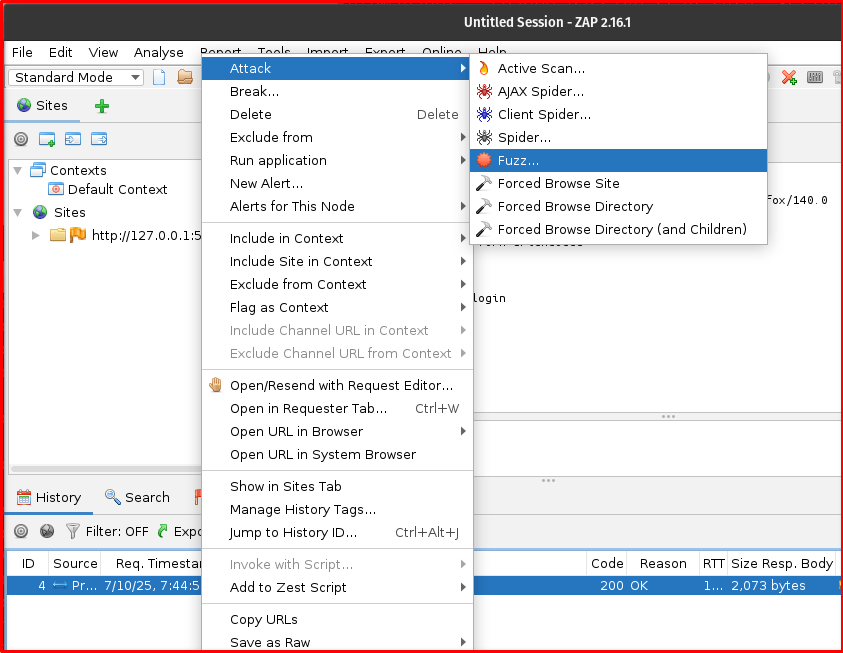Open the Exclude from submenu

pos(337,138)
